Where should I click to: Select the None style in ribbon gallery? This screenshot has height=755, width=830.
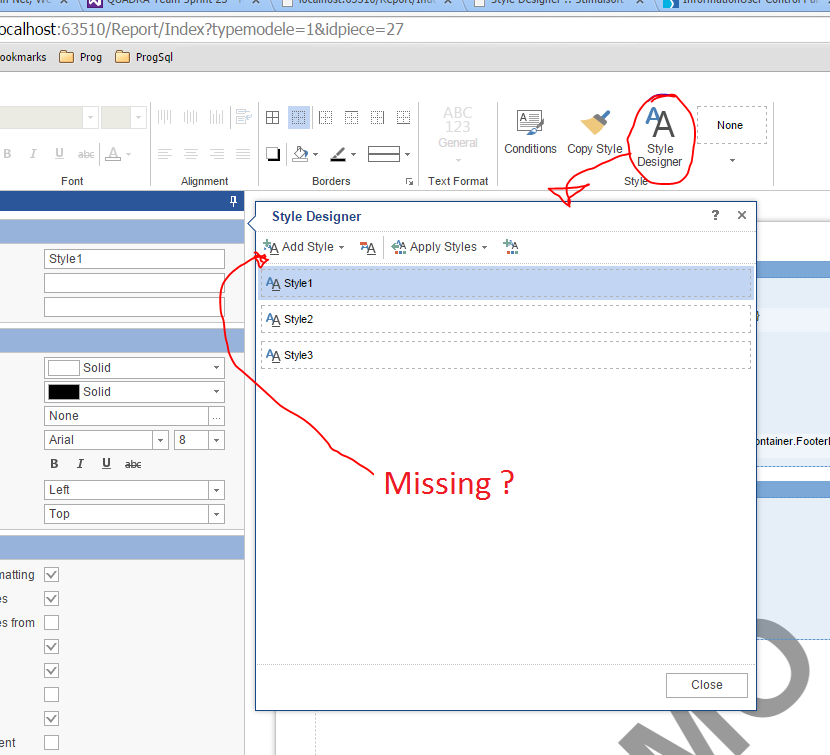731,125
